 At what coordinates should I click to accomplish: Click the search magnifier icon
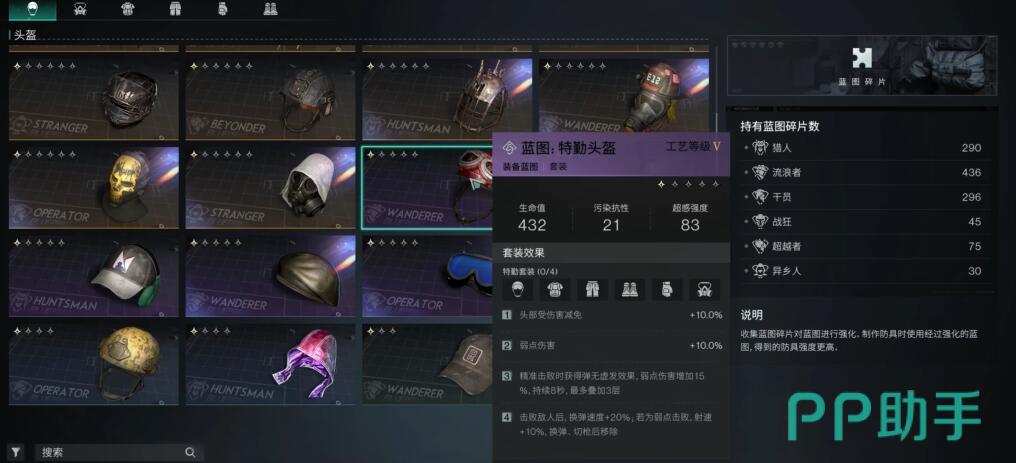click(190, 452)
